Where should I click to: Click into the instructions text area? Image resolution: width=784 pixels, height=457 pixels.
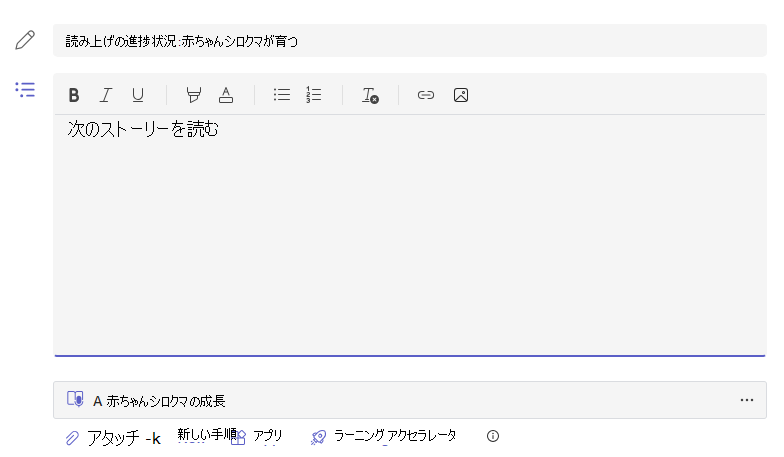pos(410,235)
